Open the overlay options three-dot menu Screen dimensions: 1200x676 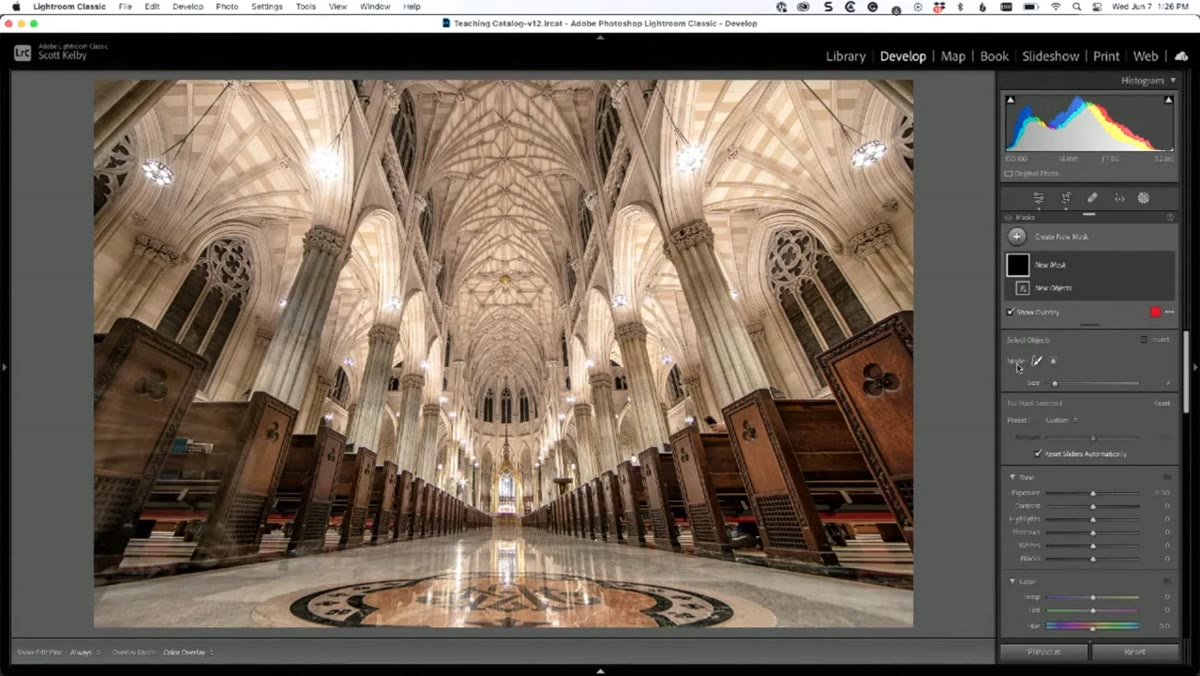[1169, 312]
